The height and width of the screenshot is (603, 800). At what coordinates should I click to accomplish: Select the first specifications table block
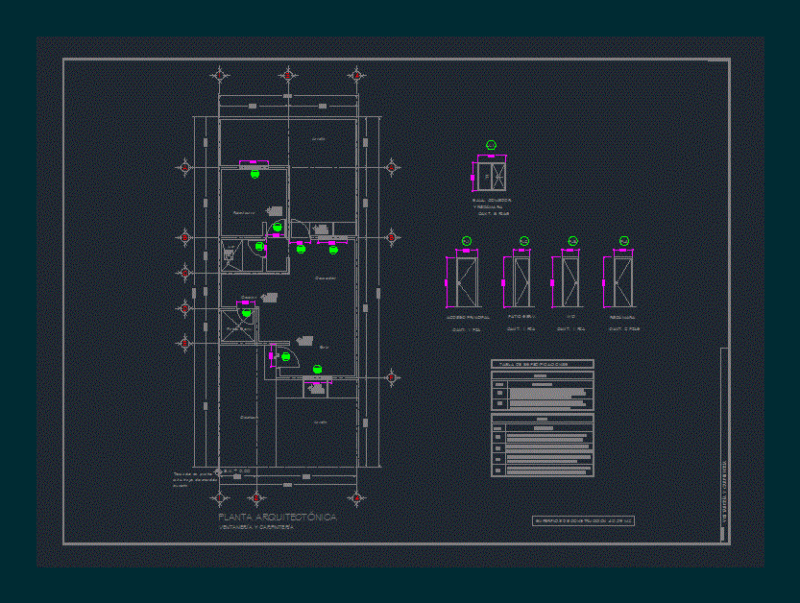[542, 391]
